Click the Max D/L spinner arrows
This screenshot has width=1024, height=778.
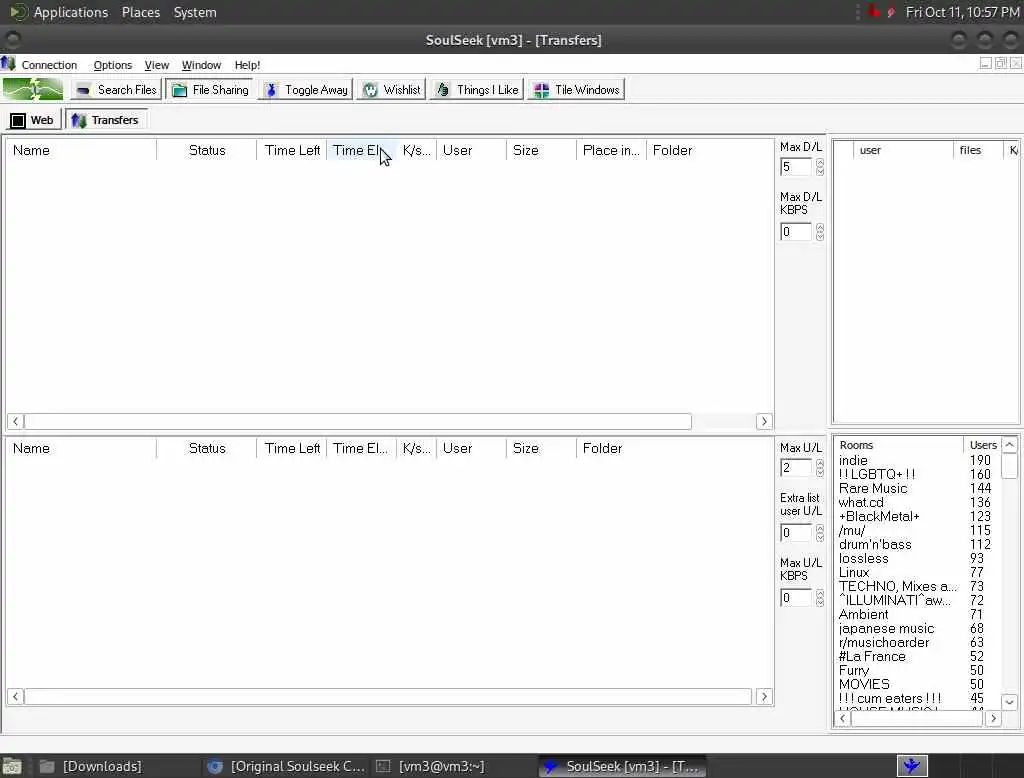coord(820,167)
